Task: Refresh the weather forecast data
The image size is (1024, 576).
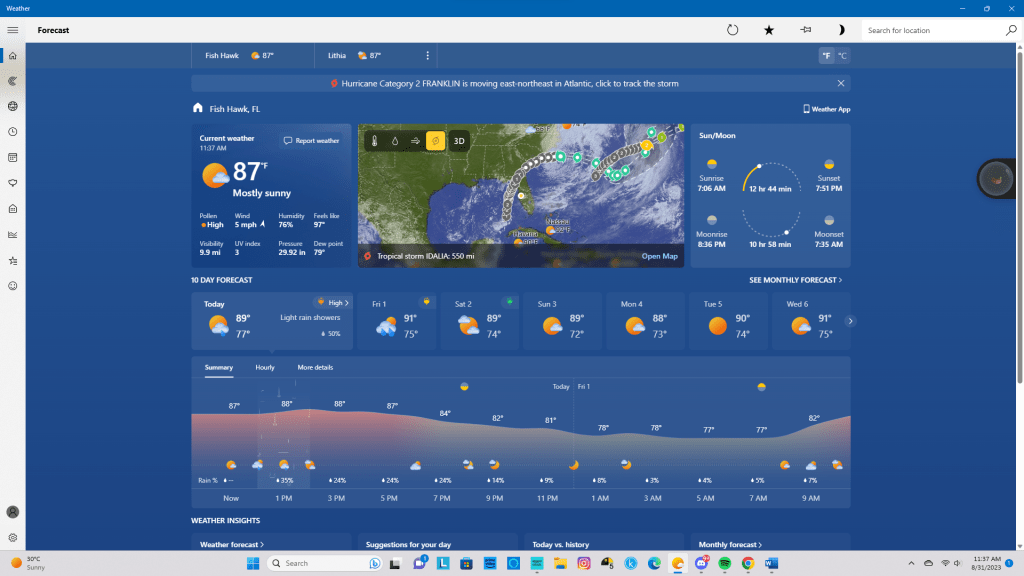Action: pos(732,30)
